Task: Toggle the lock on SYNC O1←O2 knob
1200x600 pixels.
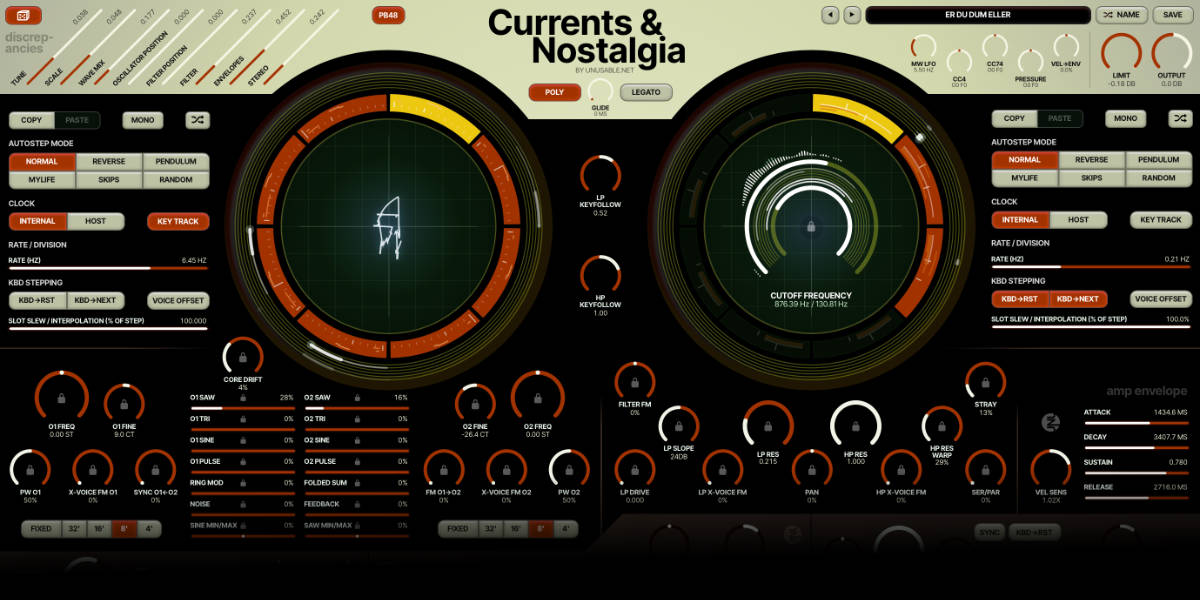Action: (x=155, y=471)
